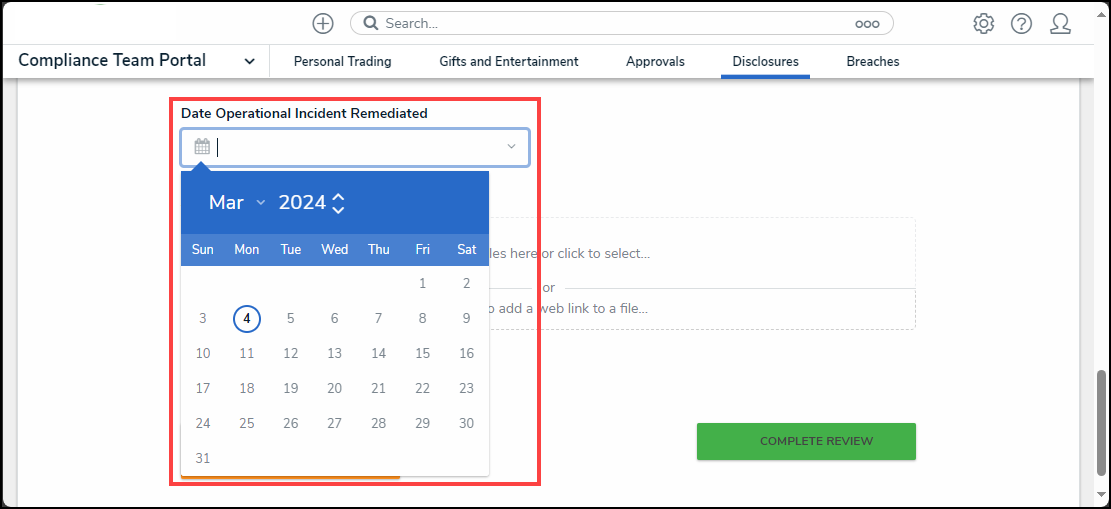The height and width of the screenshot is (509, 1111).
Task: Go to the Approvals tab
Action: coord(655,62)
